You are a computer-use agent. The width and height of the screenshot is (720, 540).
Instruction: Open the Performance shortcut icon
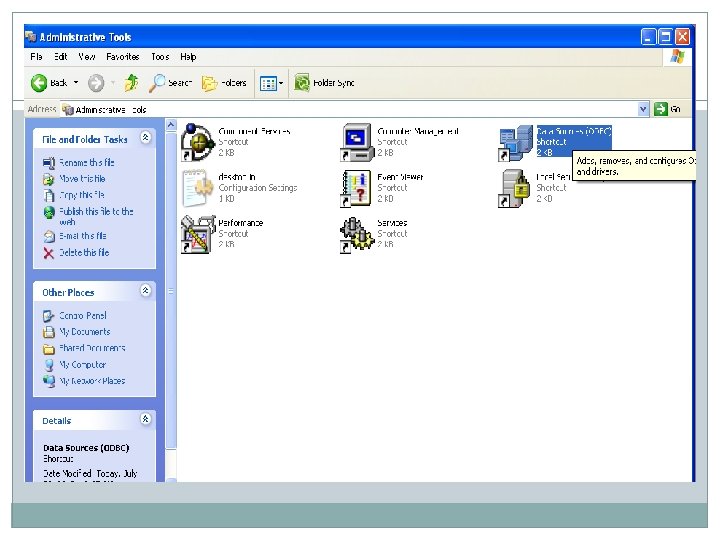coord(198,234)
